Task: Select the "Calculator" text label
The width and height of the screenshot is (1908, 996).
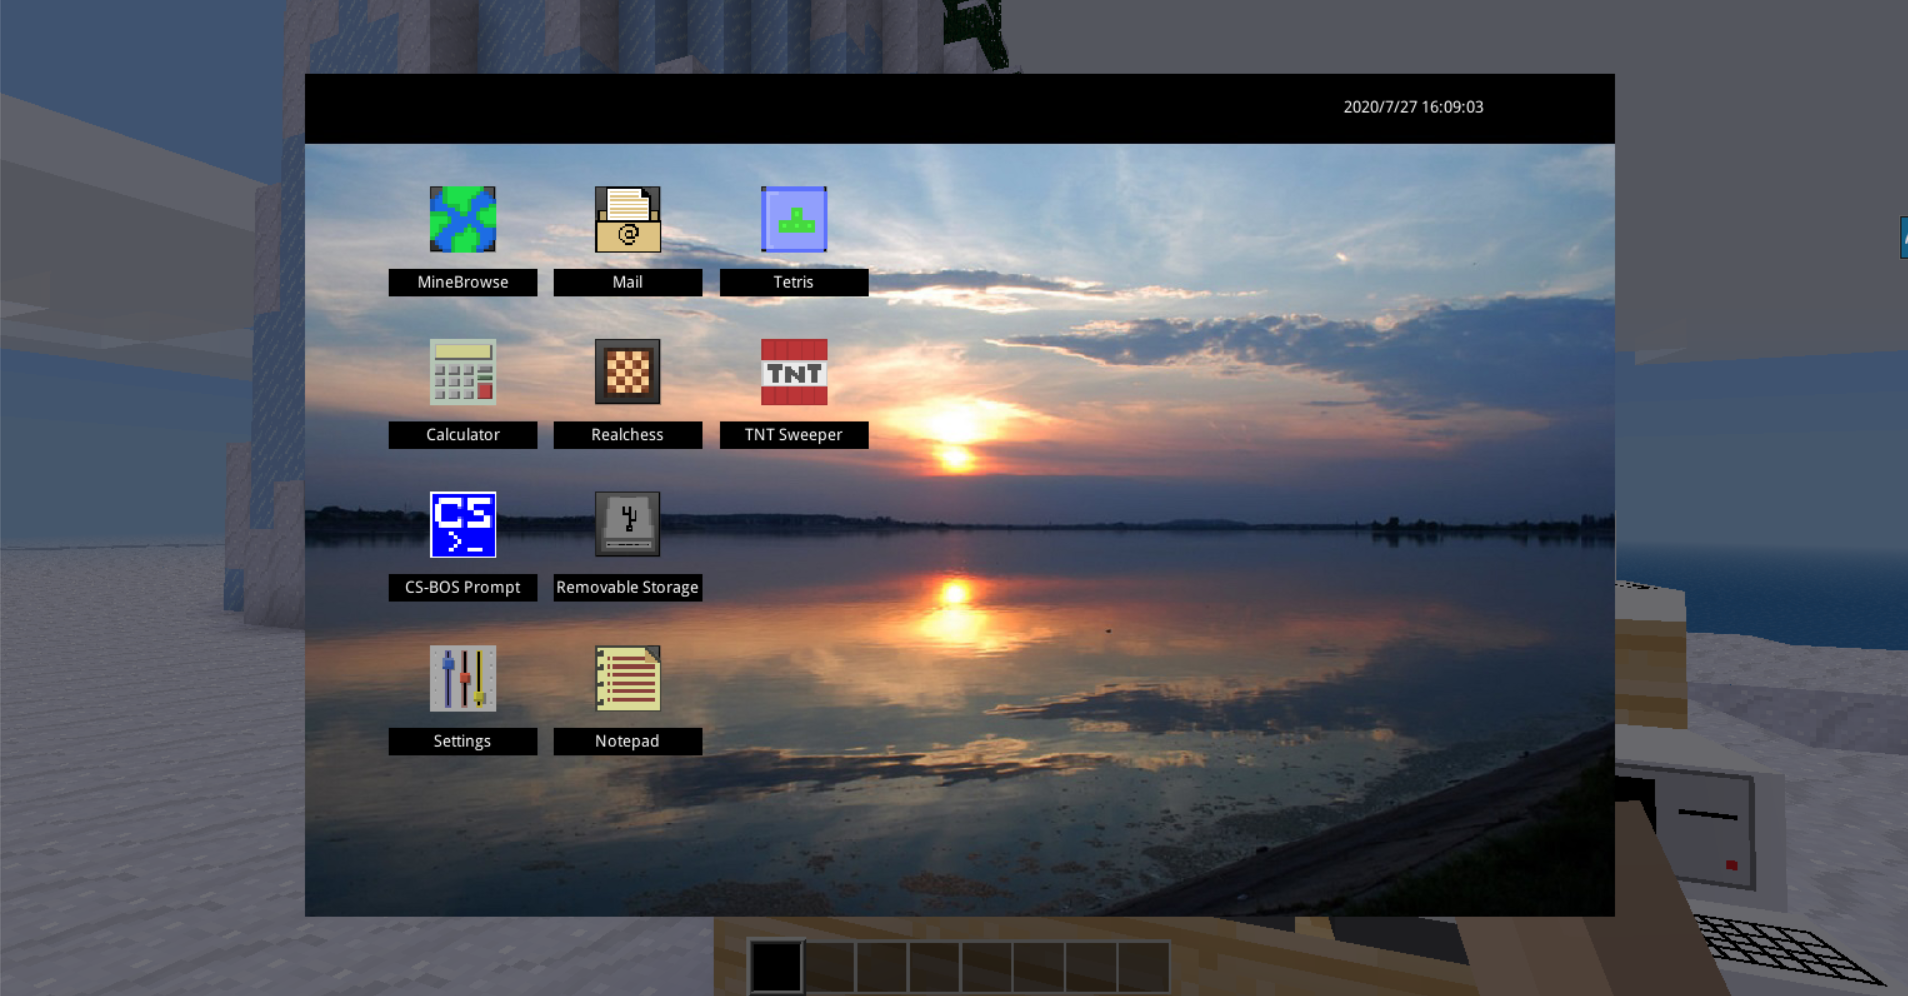Action: point(462,435)
